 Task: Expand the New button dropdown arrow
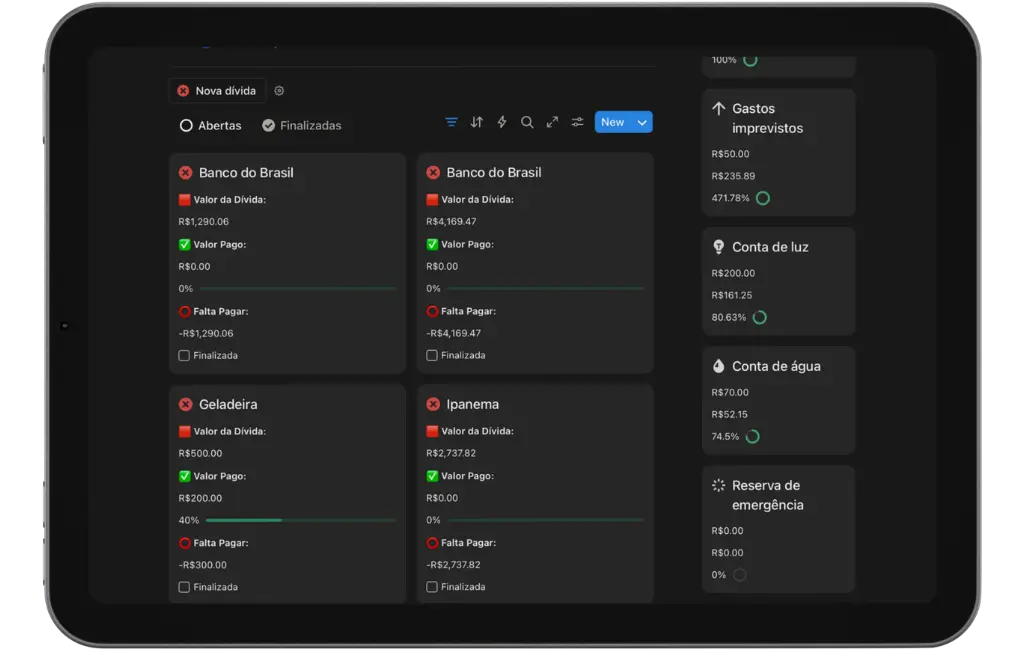click(643, 122)
